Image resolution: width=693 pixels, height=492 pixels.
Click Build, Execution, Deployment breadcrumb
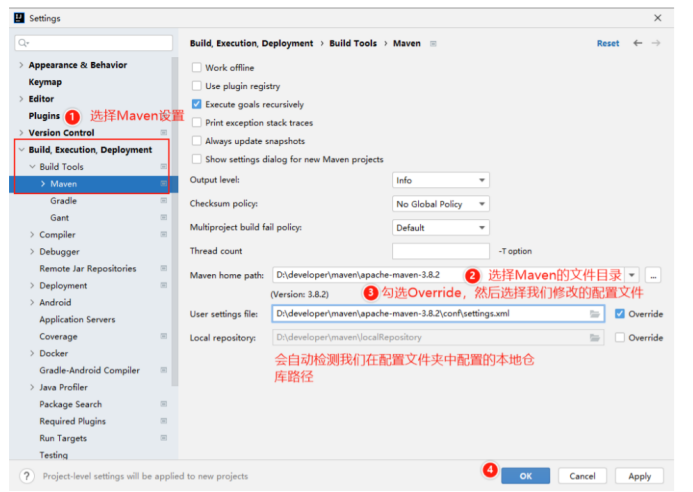[x=251, y=43]
